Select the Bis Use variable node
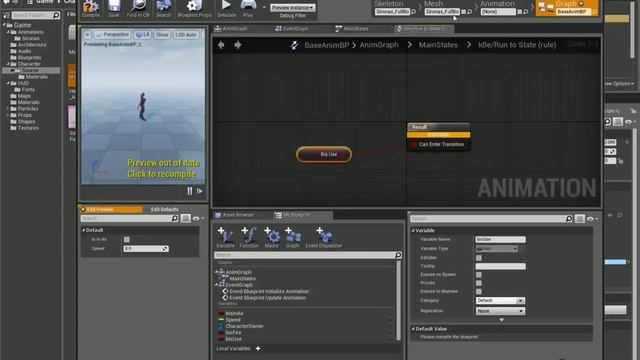This screenshot has width=640, height=360. [324, 154]
